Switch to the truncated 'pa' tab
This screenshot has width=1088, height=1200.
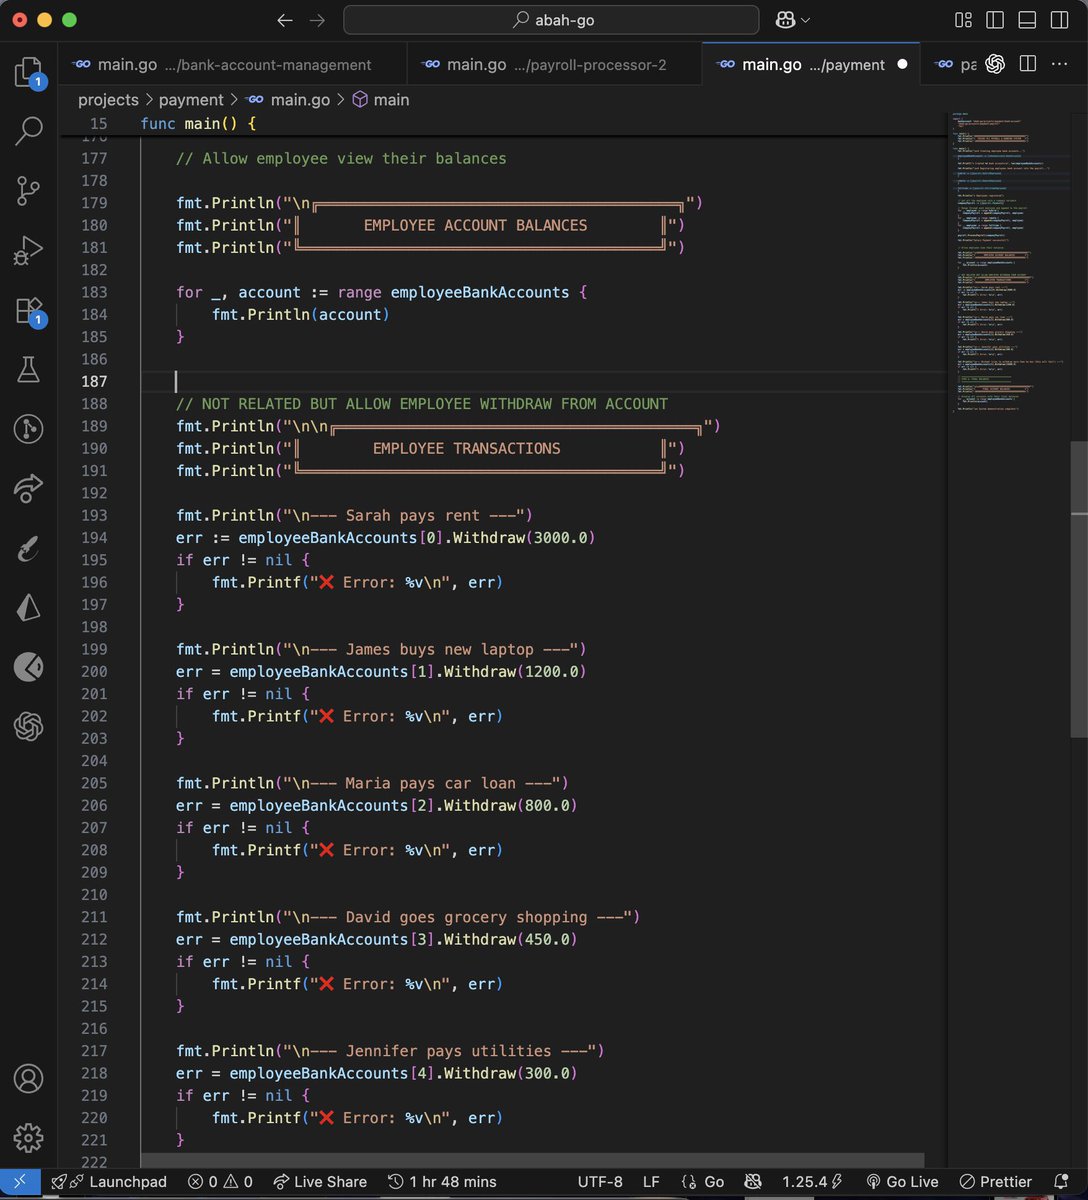[954, 64]
